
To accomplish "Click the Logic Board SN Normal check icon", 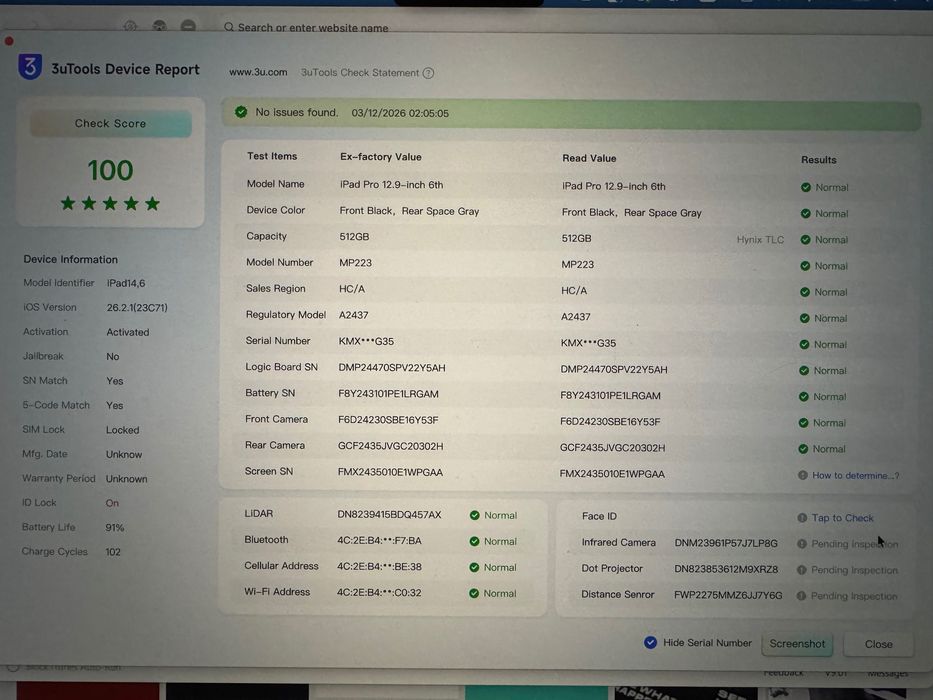I will click(804, 371).
